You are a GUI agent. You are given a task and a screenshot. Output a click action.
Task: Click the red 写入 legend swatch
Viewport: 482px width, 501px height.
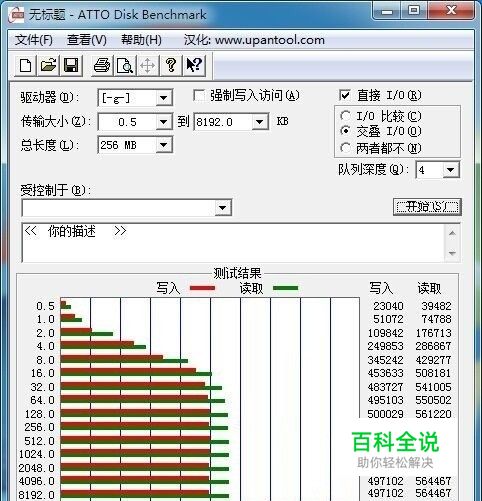coord(202,288)
